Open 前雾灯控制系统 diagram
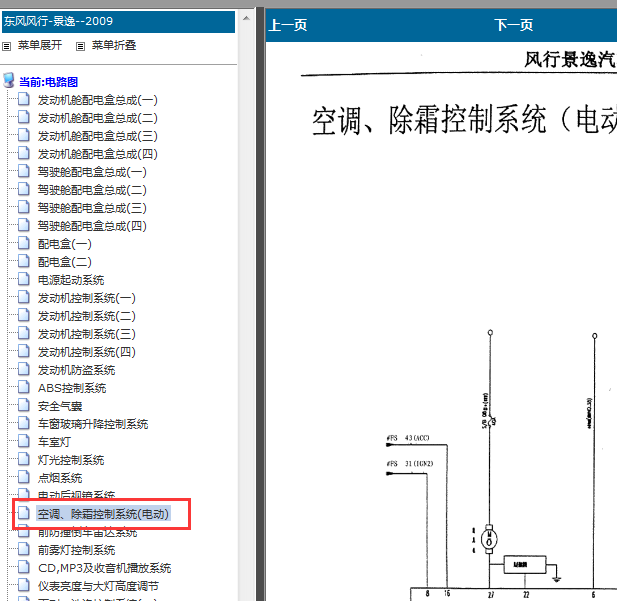This screenshot has height=601, width=617. point(76,550)
